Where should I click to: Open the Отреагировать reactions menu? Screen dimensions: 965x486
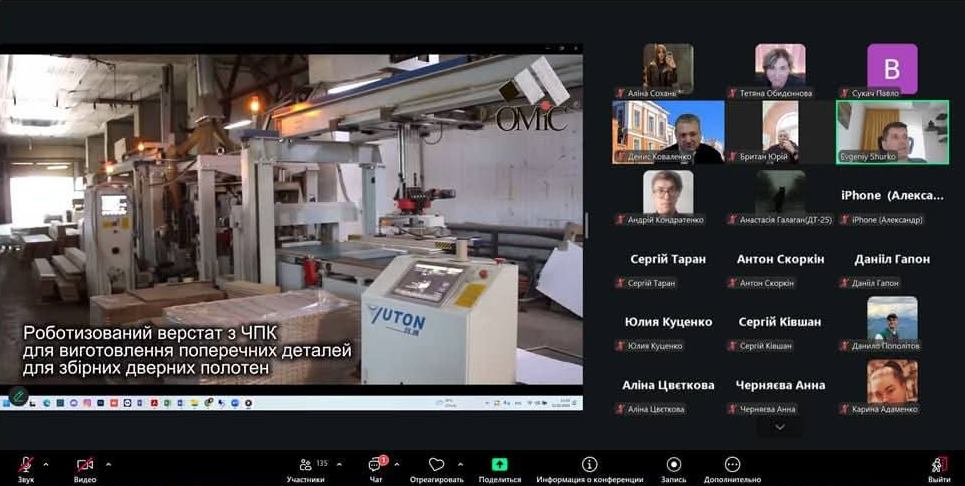pos(436,466)
